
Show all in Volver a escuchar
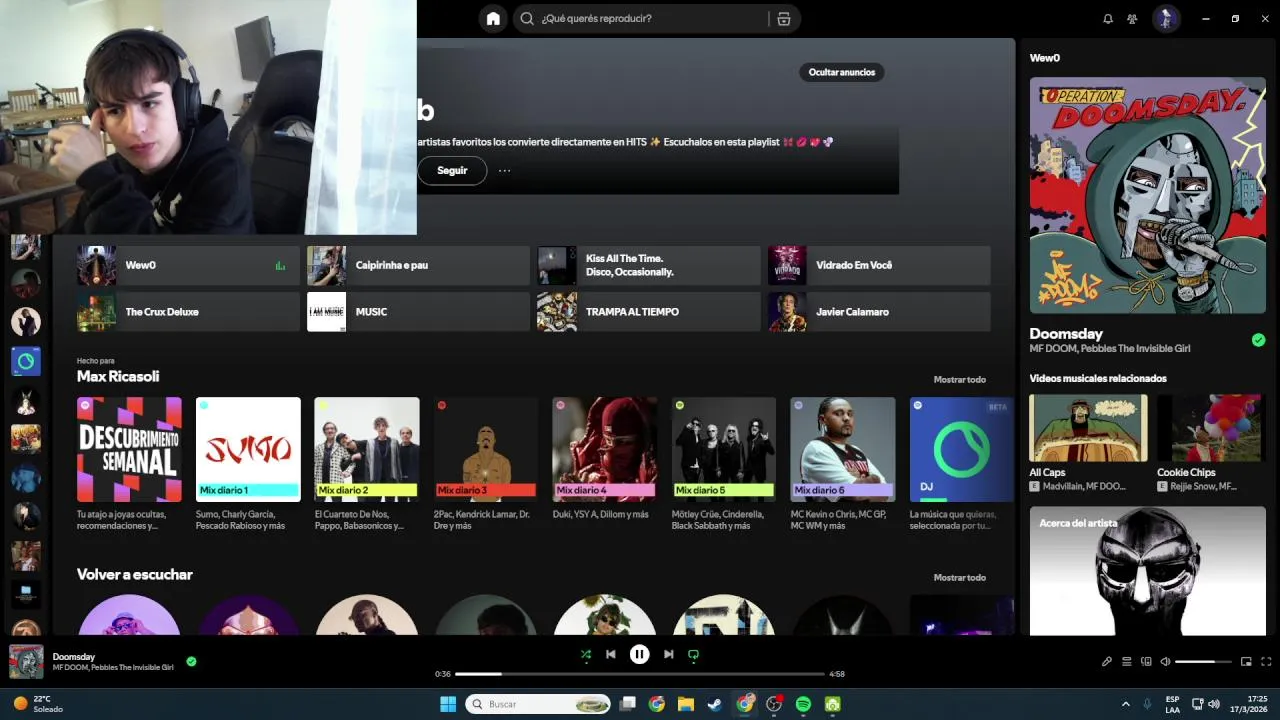click(x=959, y=577)
